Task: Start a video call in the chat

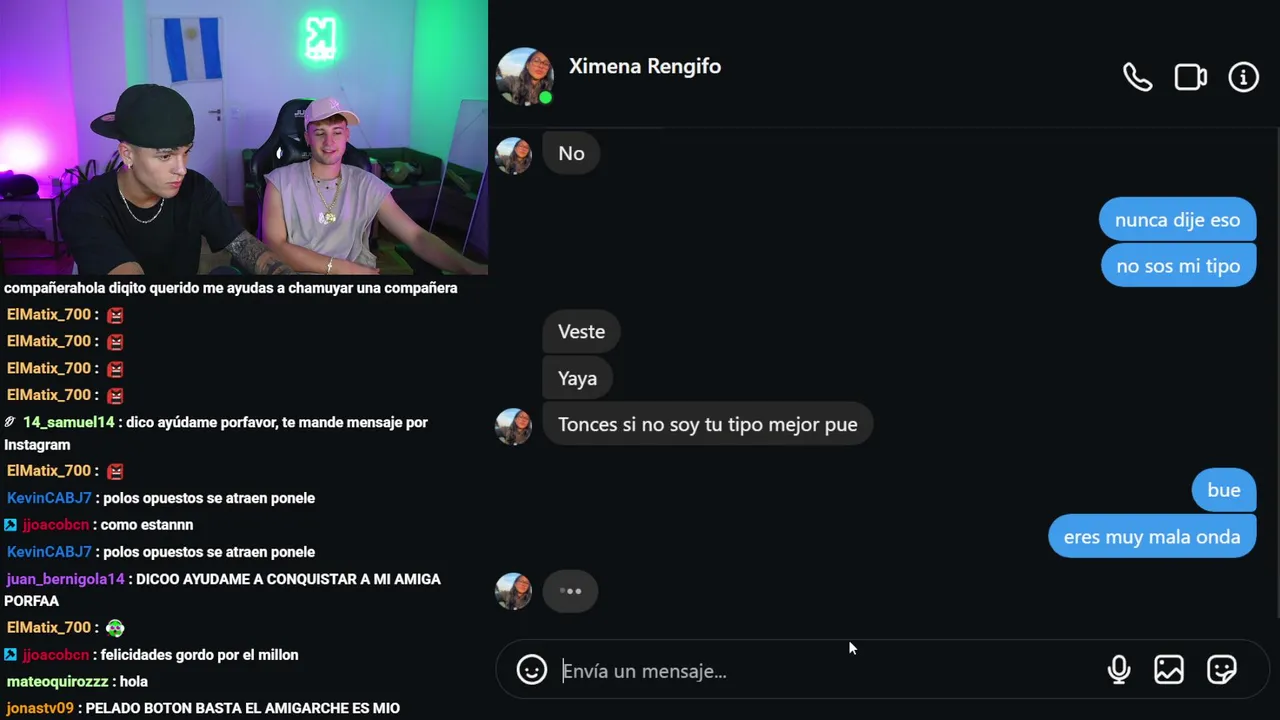Action: (1190, 77)
